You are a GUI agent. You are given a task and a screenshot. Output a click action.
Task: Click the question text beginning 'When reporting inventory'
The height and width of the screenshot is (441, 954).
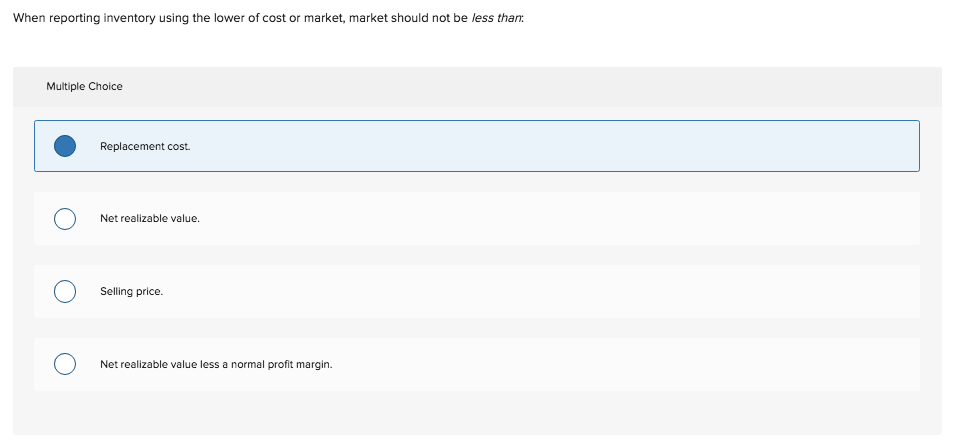268,18
